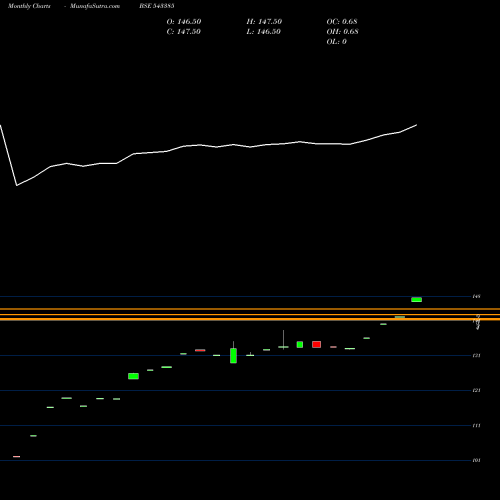Click the large red candlestick body
Image resolution: width=500 pixels, height=500 pixels.
tap(316, 344)
